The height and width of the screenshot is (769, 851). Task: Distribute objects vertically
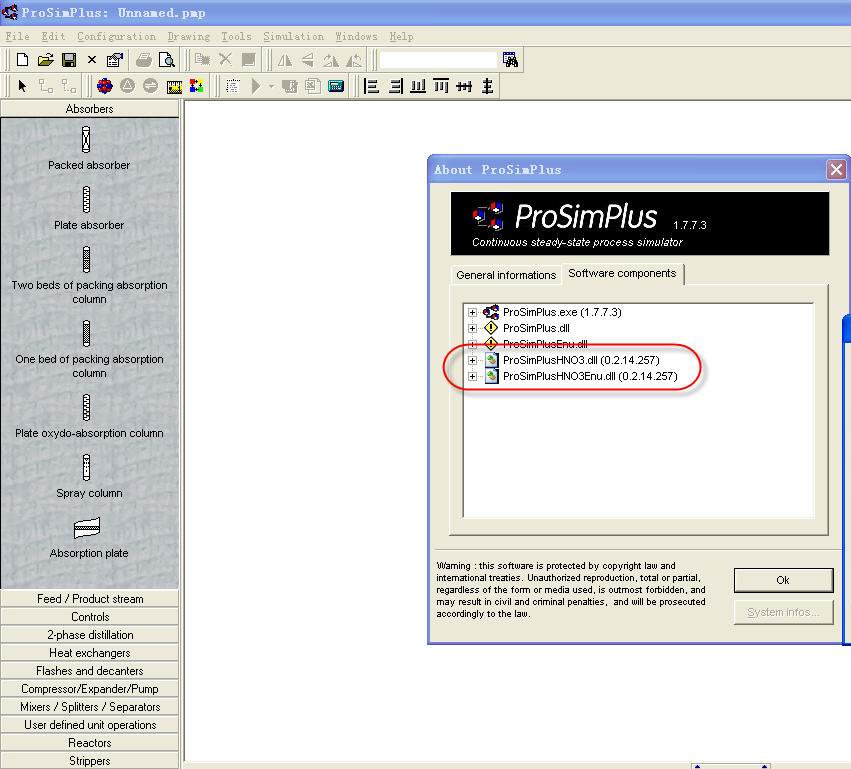click(487, 86)
